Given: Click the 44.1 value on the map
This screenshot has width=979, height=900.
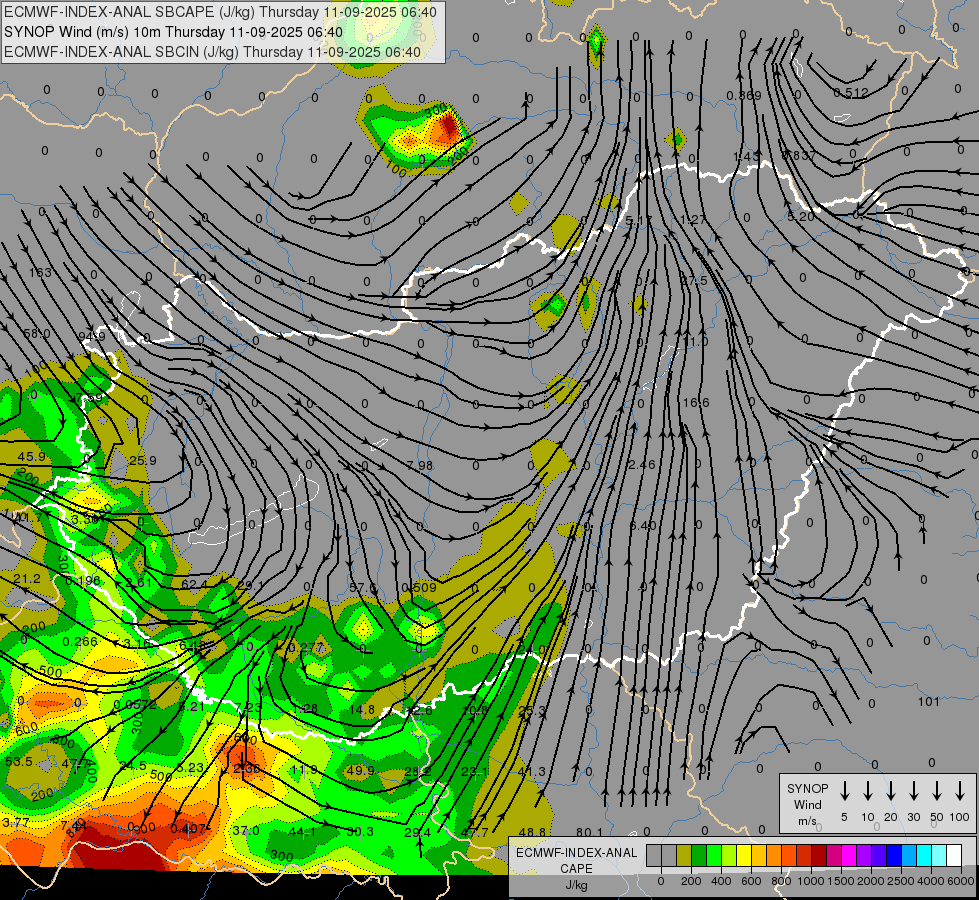Looking at the screenshot, I should (x=303, y=832).
